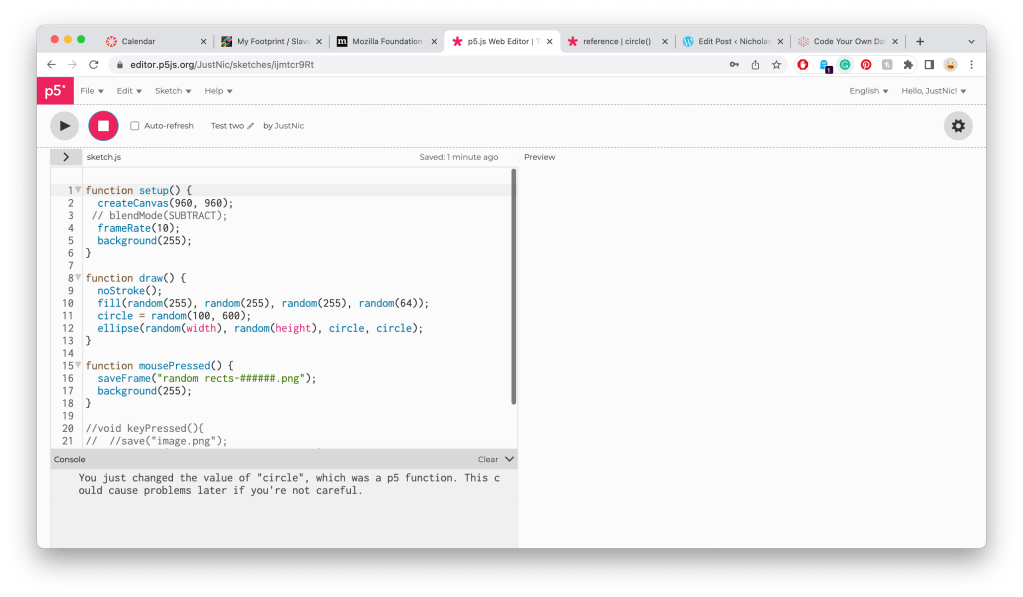The image size is (1023, 597).
Task: Click the p5* logo
Action: pos(55,91)
